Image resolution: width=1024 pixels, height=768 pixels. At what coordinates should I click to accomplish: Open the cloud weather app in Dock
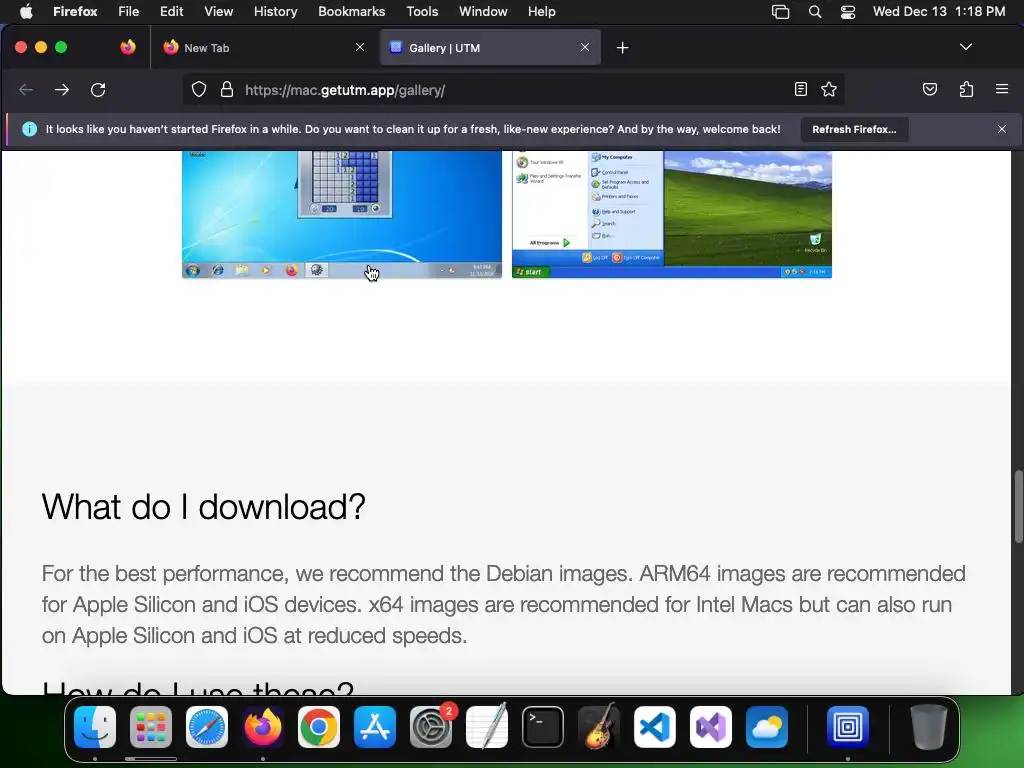[x=767, y=727]
